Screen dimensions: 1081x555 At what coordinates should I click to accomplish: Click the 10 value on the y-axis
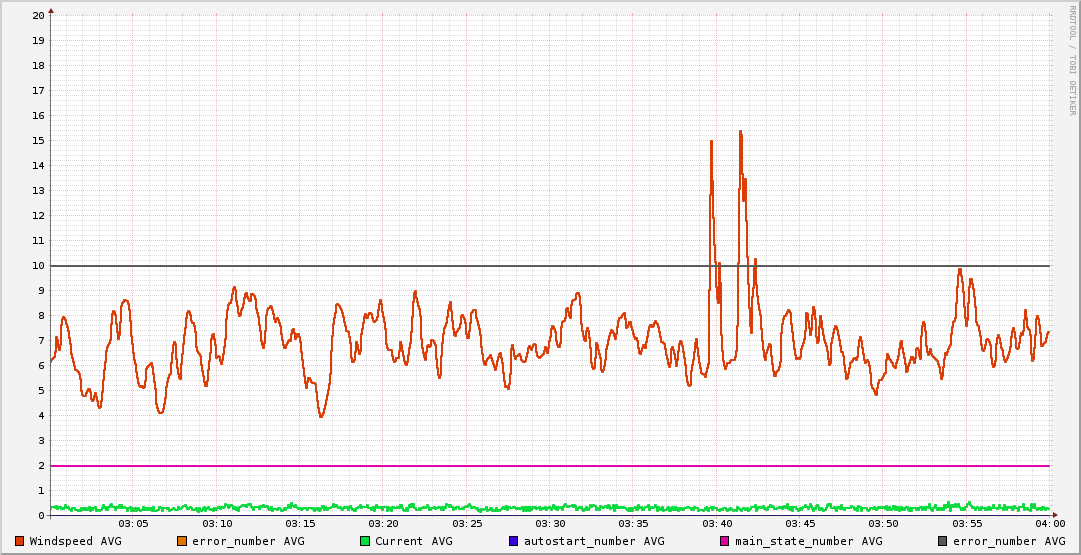38,266
